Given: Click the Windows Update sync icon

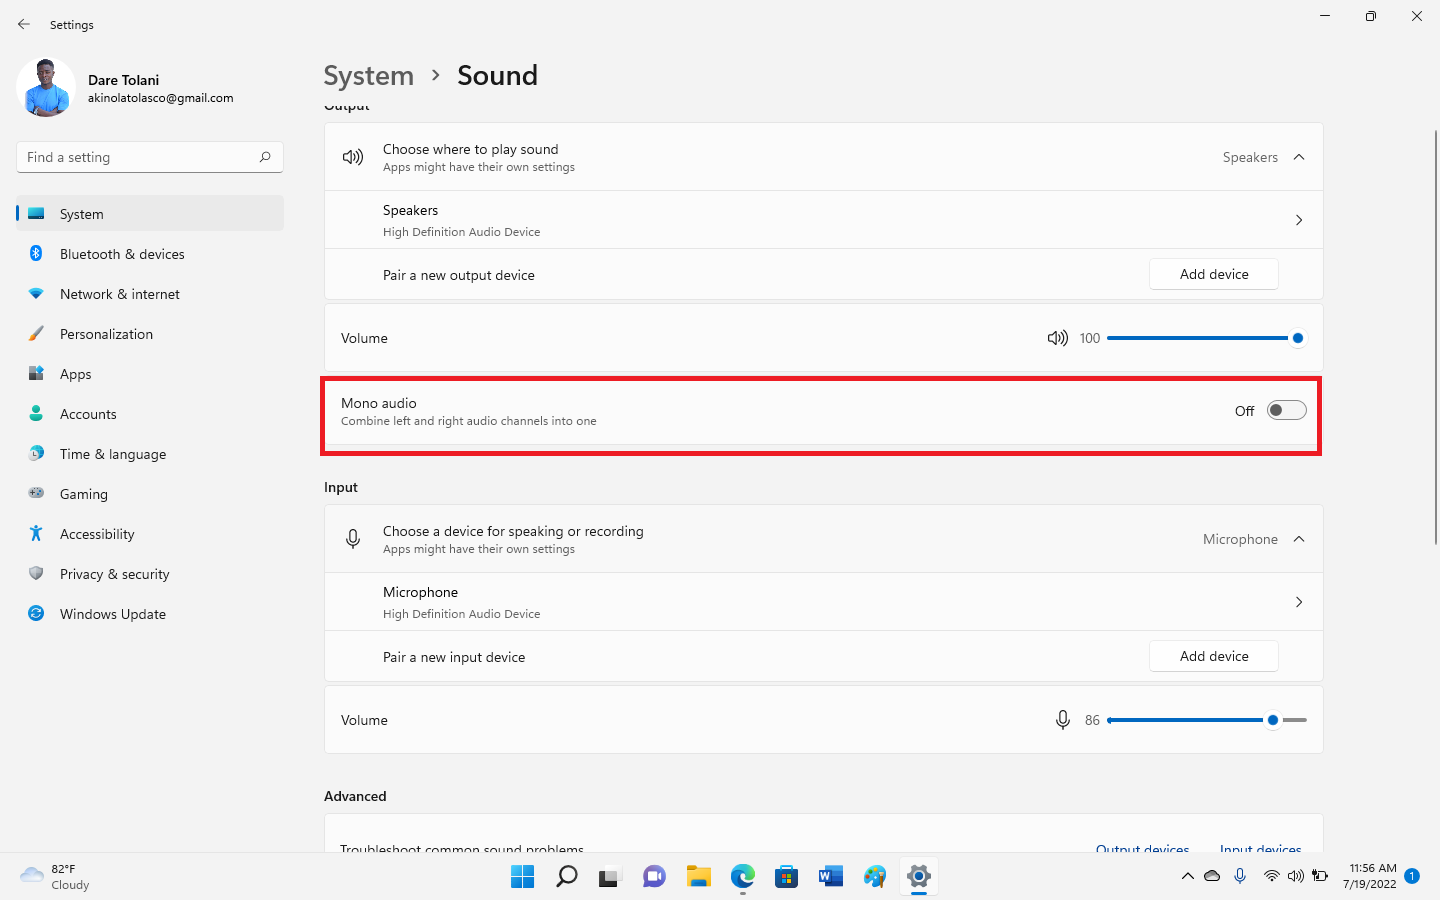Looking at the screenshot, I should 36,613.
